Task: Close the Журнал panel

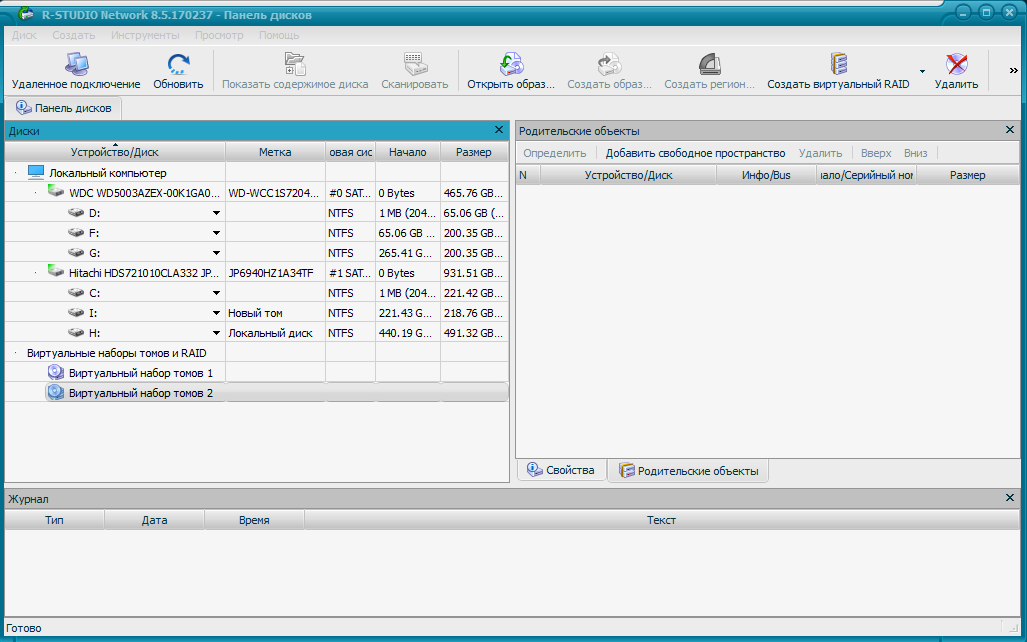Action: [x=1009, y=498]
